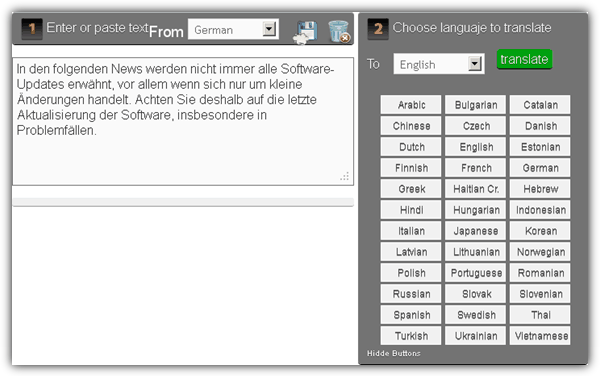
Task: Select the French language button
Action: (476, 168)
